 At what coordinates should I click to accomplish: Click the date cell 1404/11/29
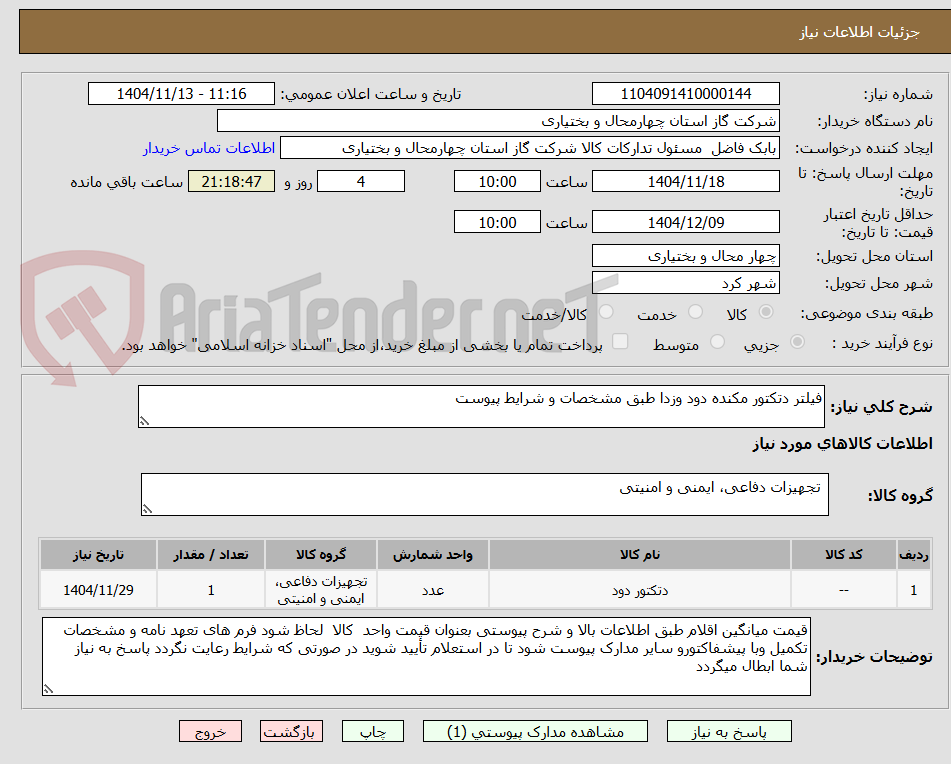[98, 590]
